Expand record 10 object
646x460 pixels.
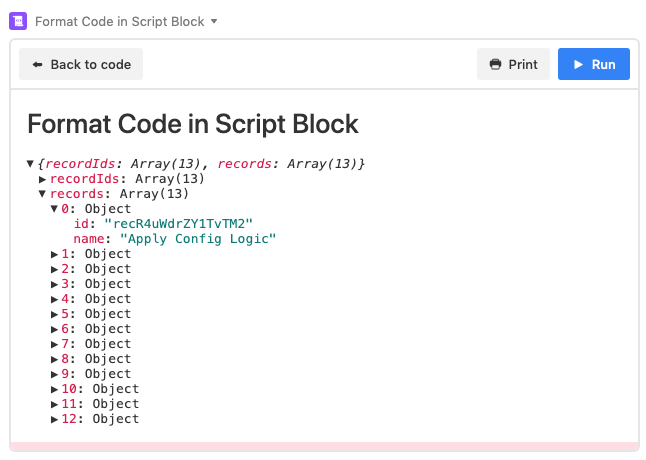click(54, 389)
